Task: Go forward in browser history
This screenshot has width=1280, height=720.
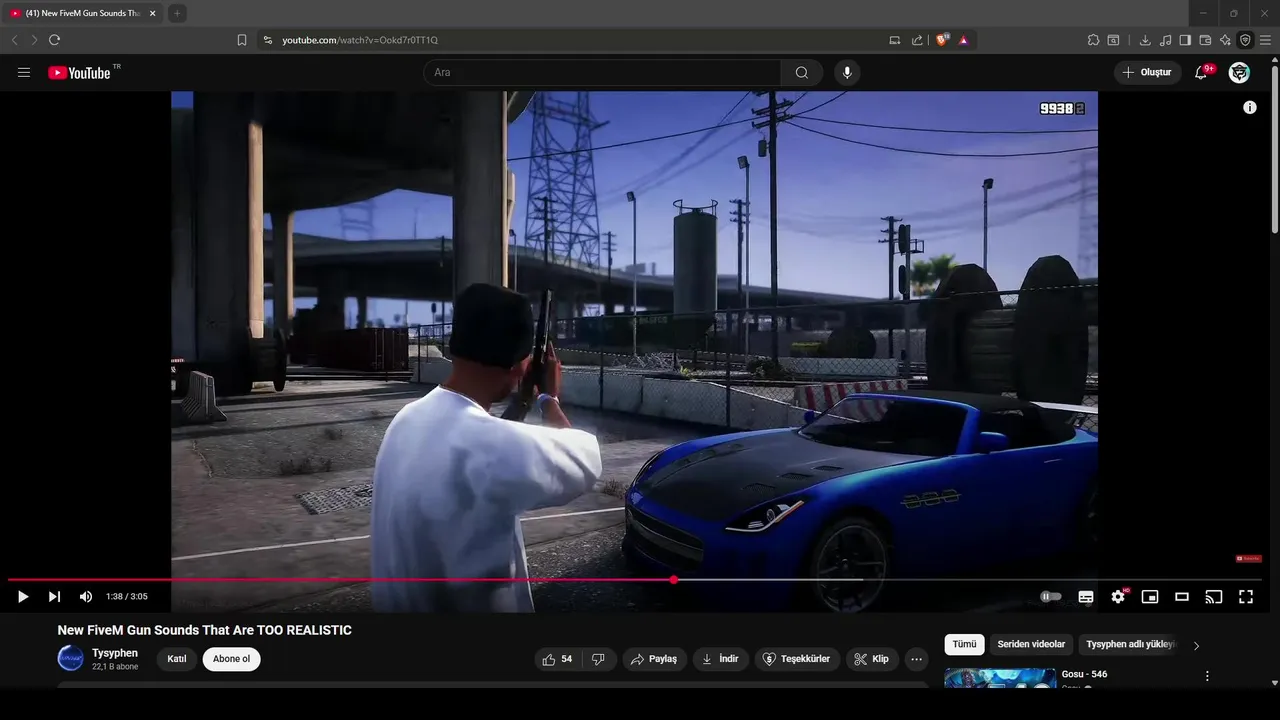Action: [x=34, y=40]
